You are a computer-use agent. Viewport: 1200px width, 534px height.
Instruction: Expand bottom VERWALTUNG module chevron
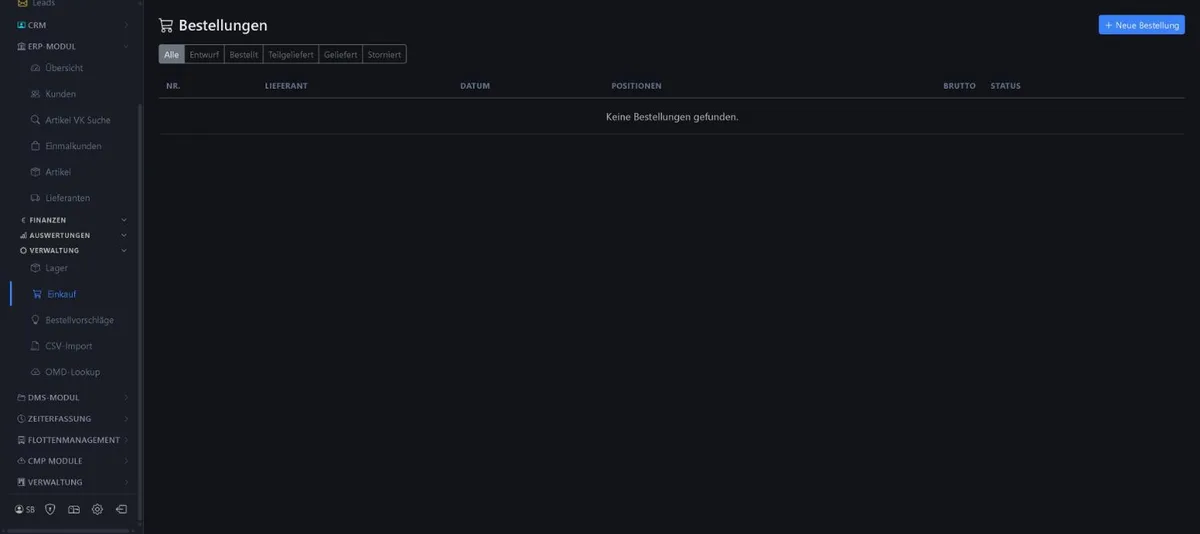(126, 482)
